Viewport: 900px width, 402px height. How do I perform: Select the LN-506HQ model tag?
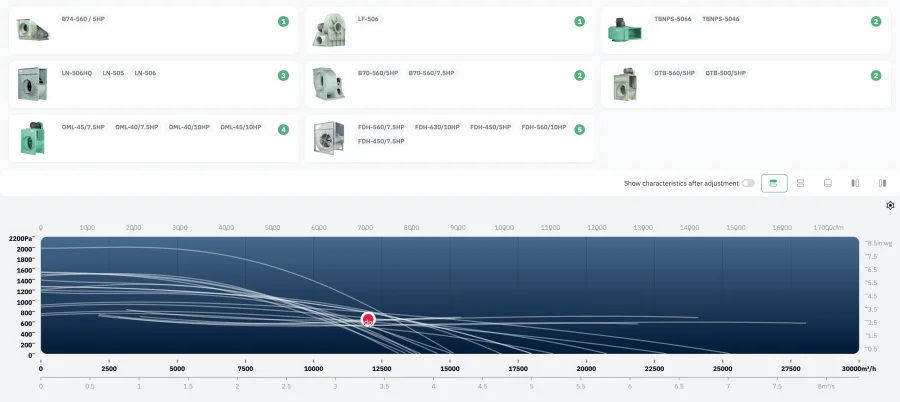pyautogui.click(x=77, y=73)
